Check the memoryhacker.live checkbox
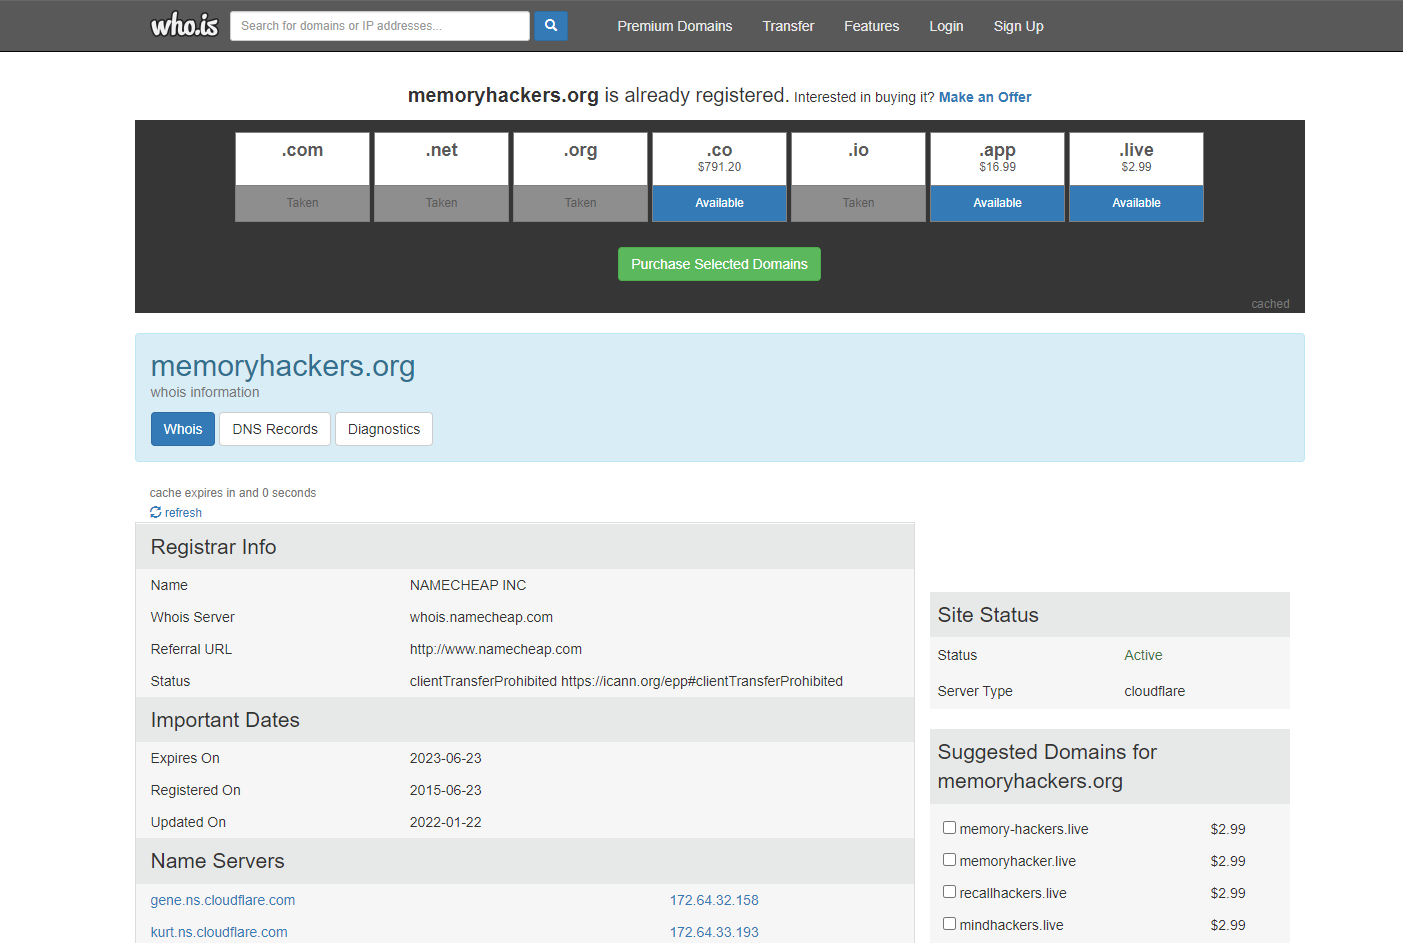Viewport: 1403px width, 943px height. coord(949,860)
